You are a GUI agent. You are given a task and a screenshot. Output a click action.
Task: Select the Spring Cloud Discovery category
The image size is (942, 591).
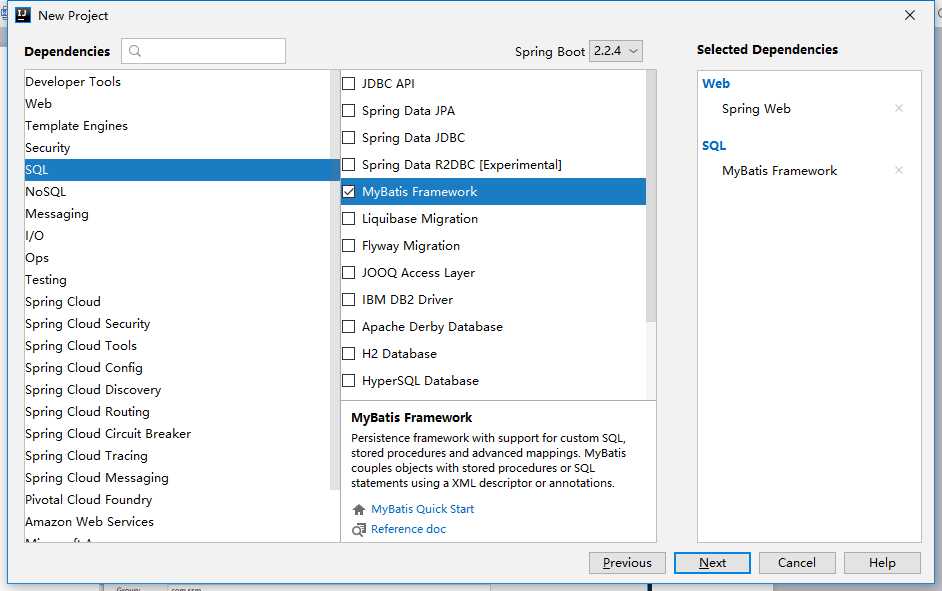point(178,390)
